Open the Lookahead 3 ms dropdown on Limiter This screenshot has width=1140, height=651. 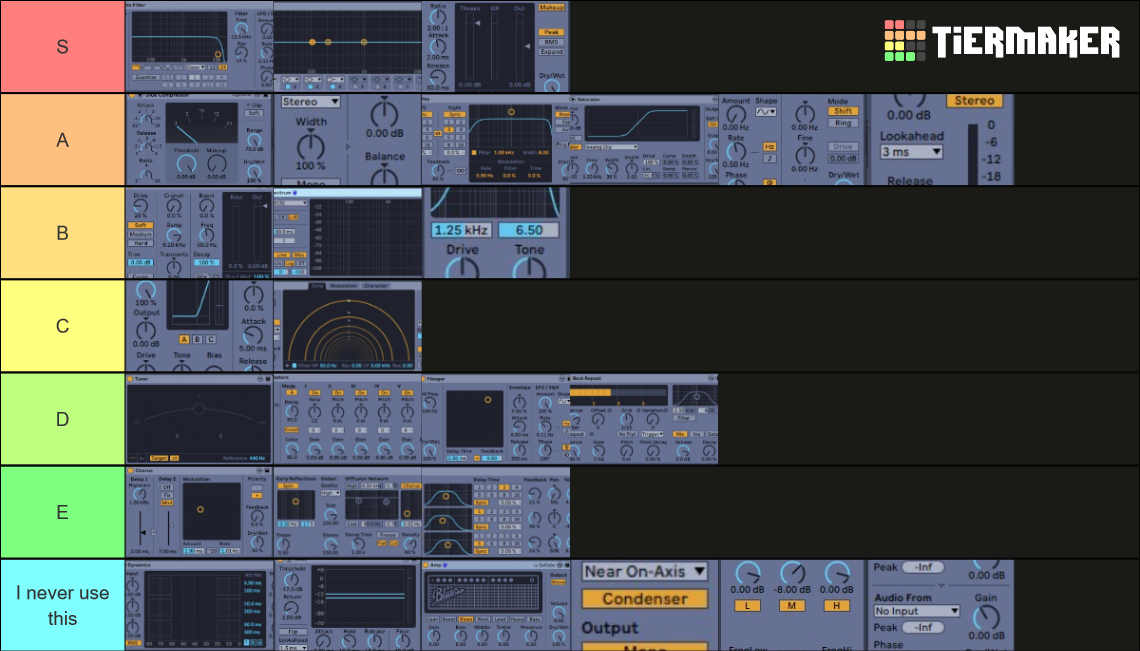click(x=911, y=153)
